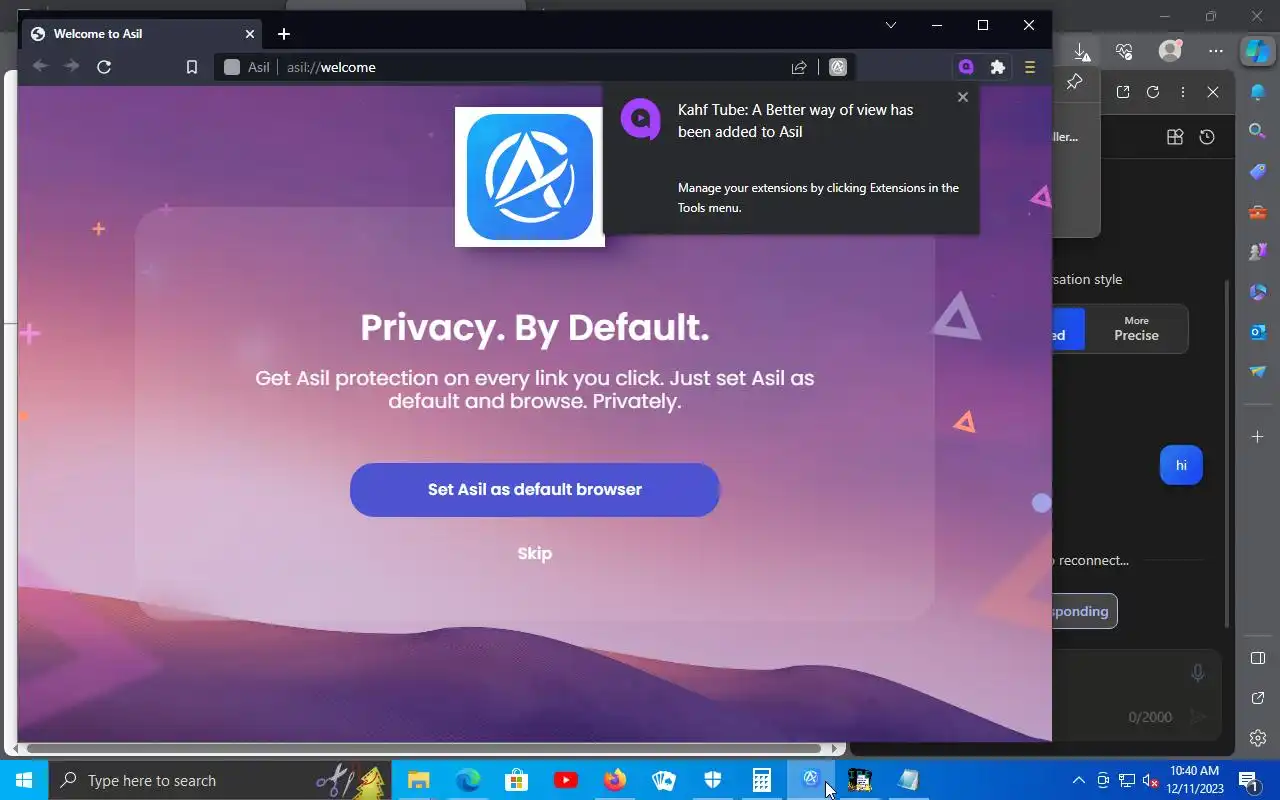Select More Precise conversation style
1280x800 pixels.
[1136, 329]
